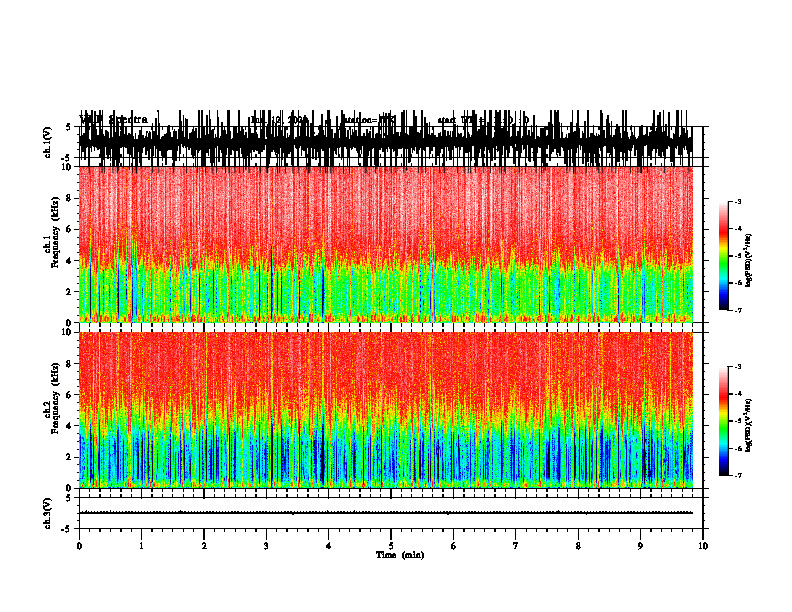The width and height of the screenshot is (792, 612).
Task: Click the ch.2 spectrogram panel
Action: [386, 410]
